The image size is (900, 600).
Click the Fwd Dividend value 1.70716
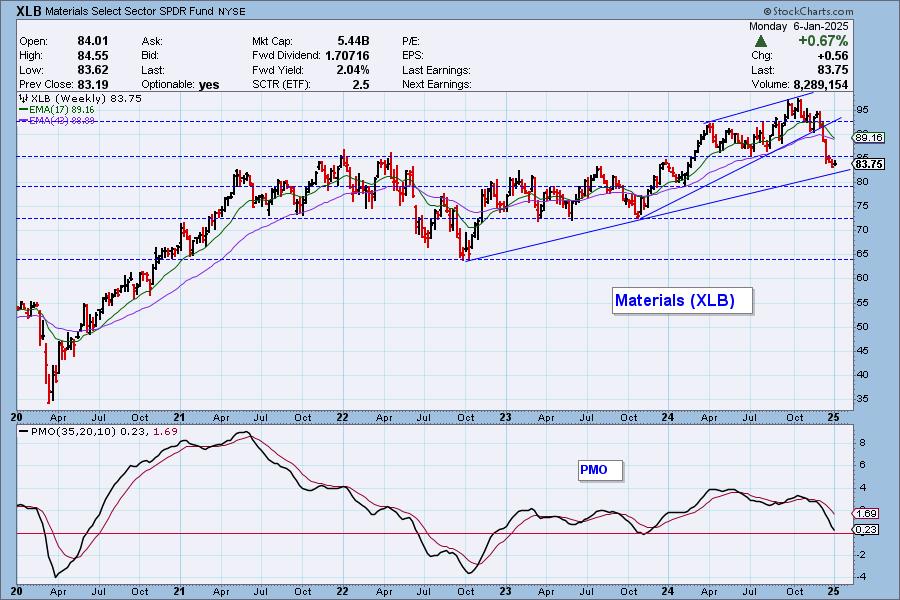[347, 56]
